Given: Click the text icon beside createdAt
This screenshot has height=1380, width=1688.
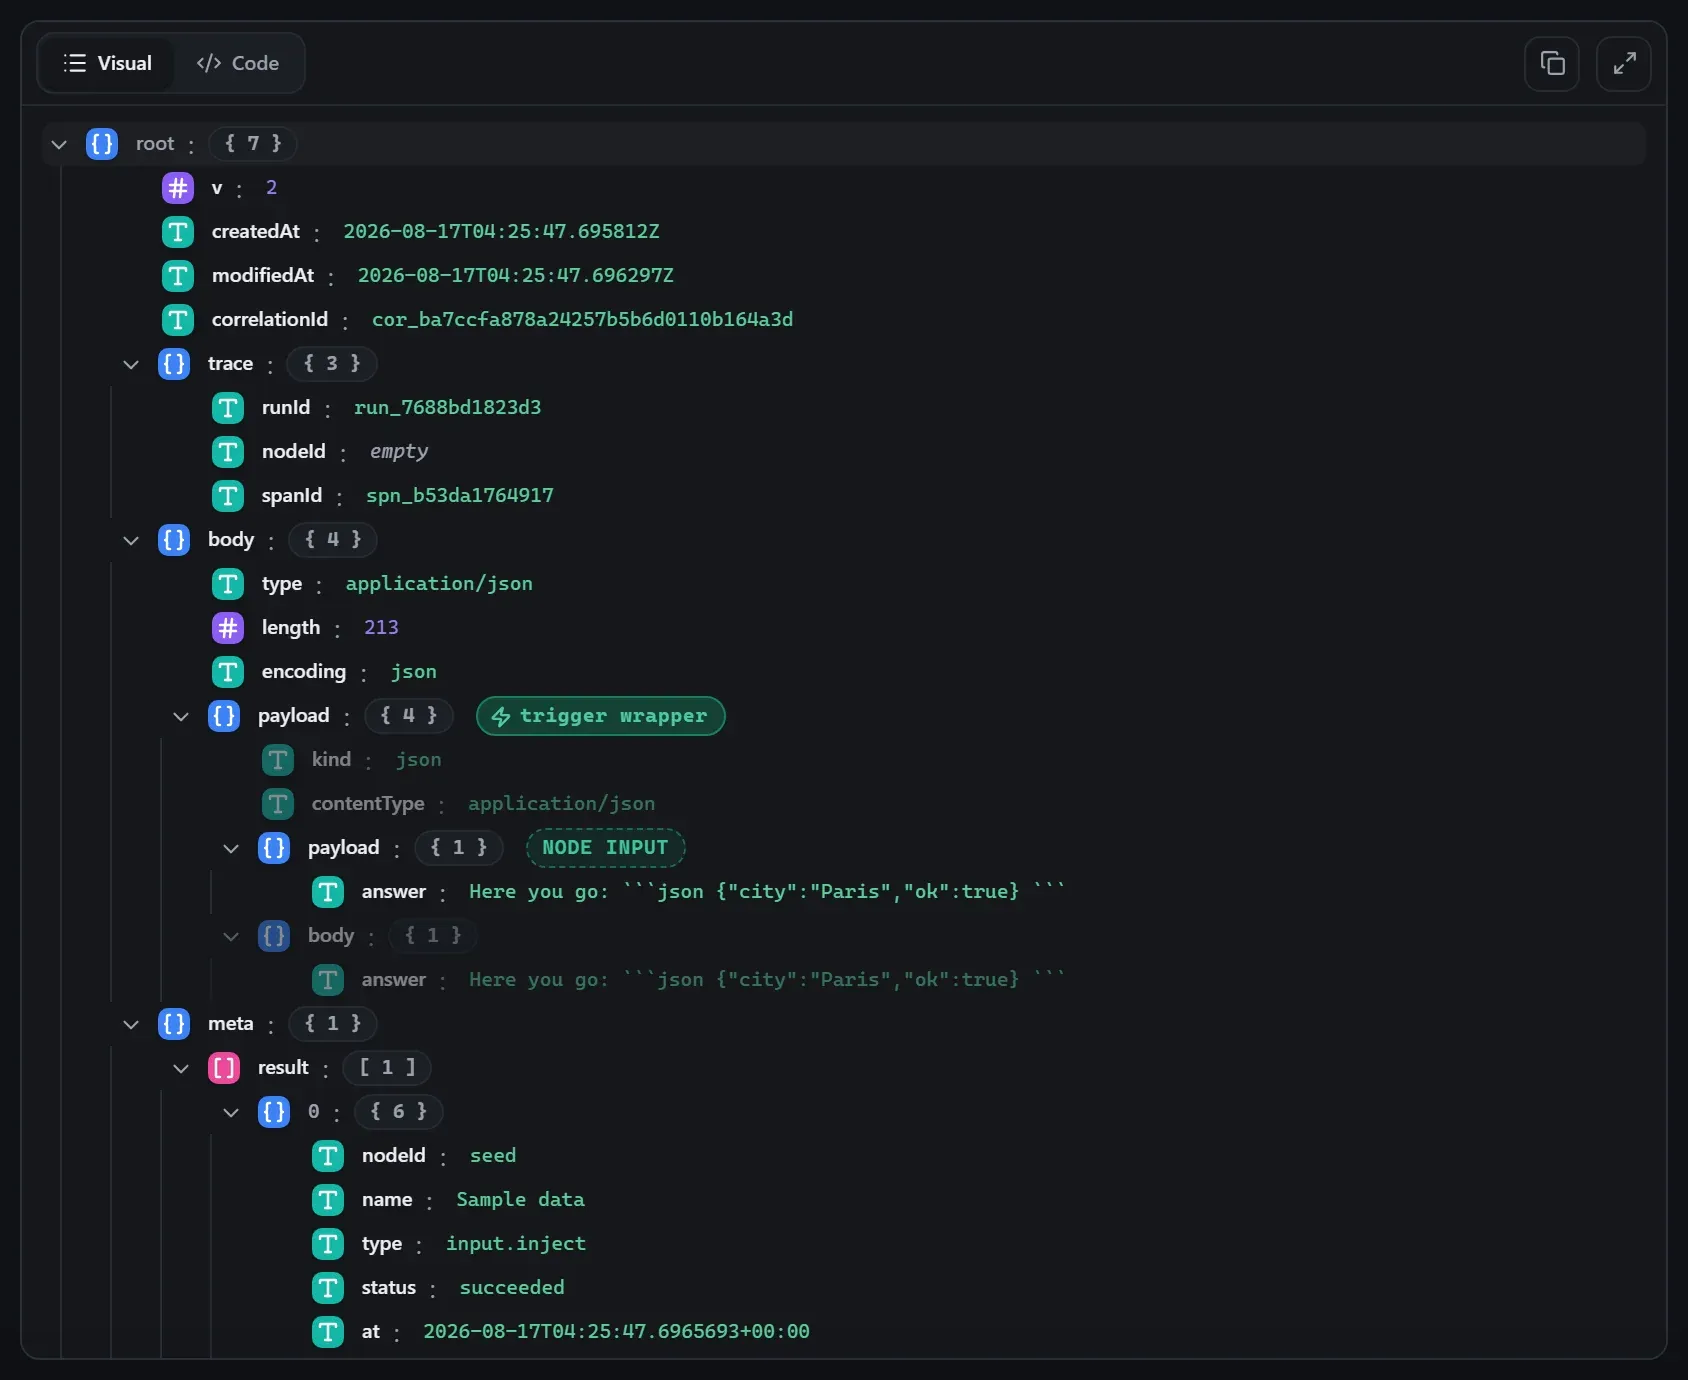Looking at the screenshot, I should (x=178, y=232).
